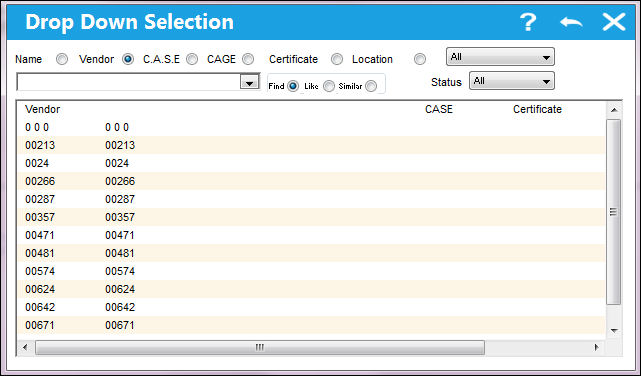Click the vertical scrollbar up arrow
This screenshot has width=641, height=376.
point(614,110)
